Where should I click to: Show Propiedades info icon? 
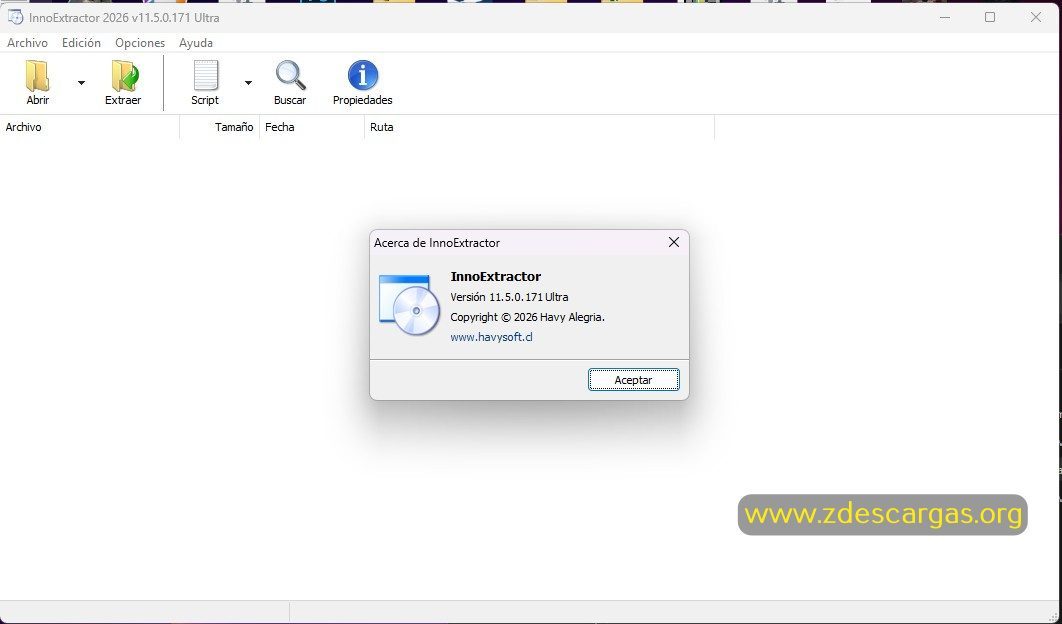362,83
